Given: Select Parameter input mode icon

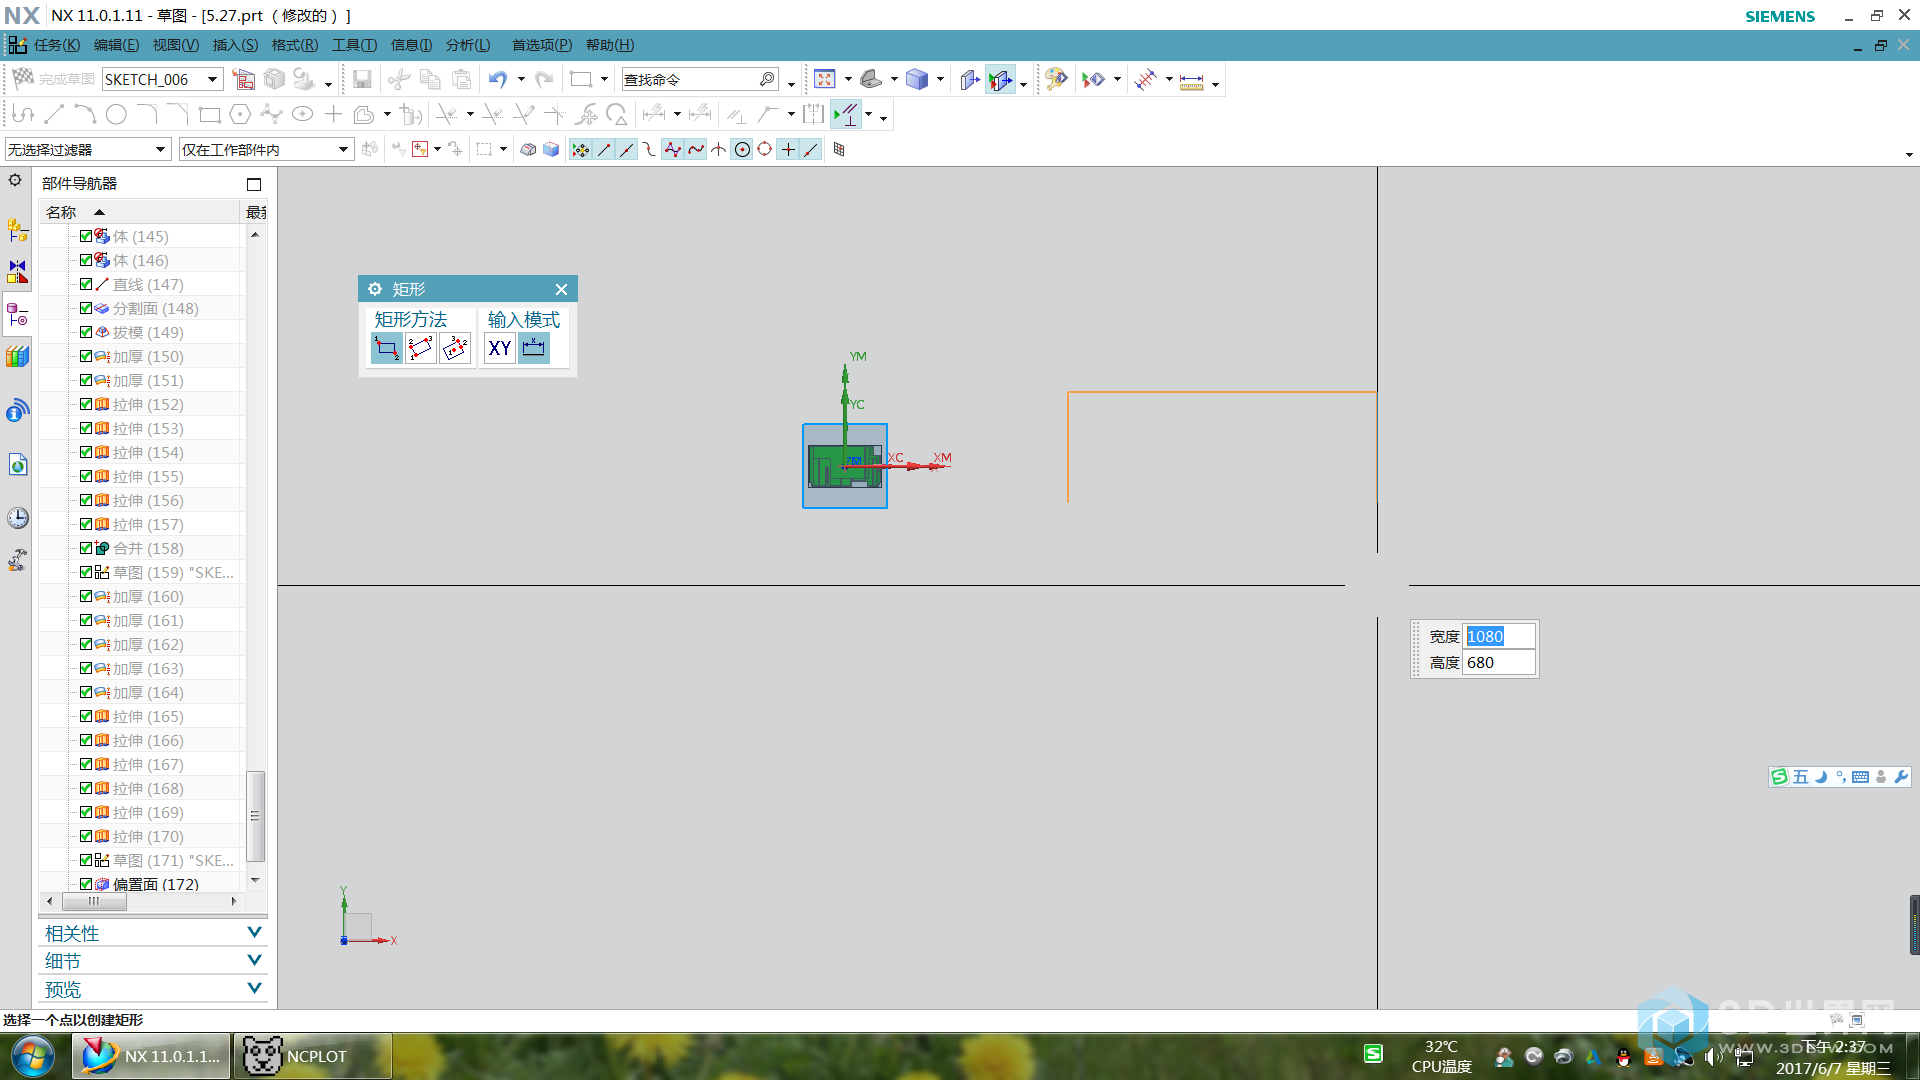Looking at the screenshot, I should 534,348.
